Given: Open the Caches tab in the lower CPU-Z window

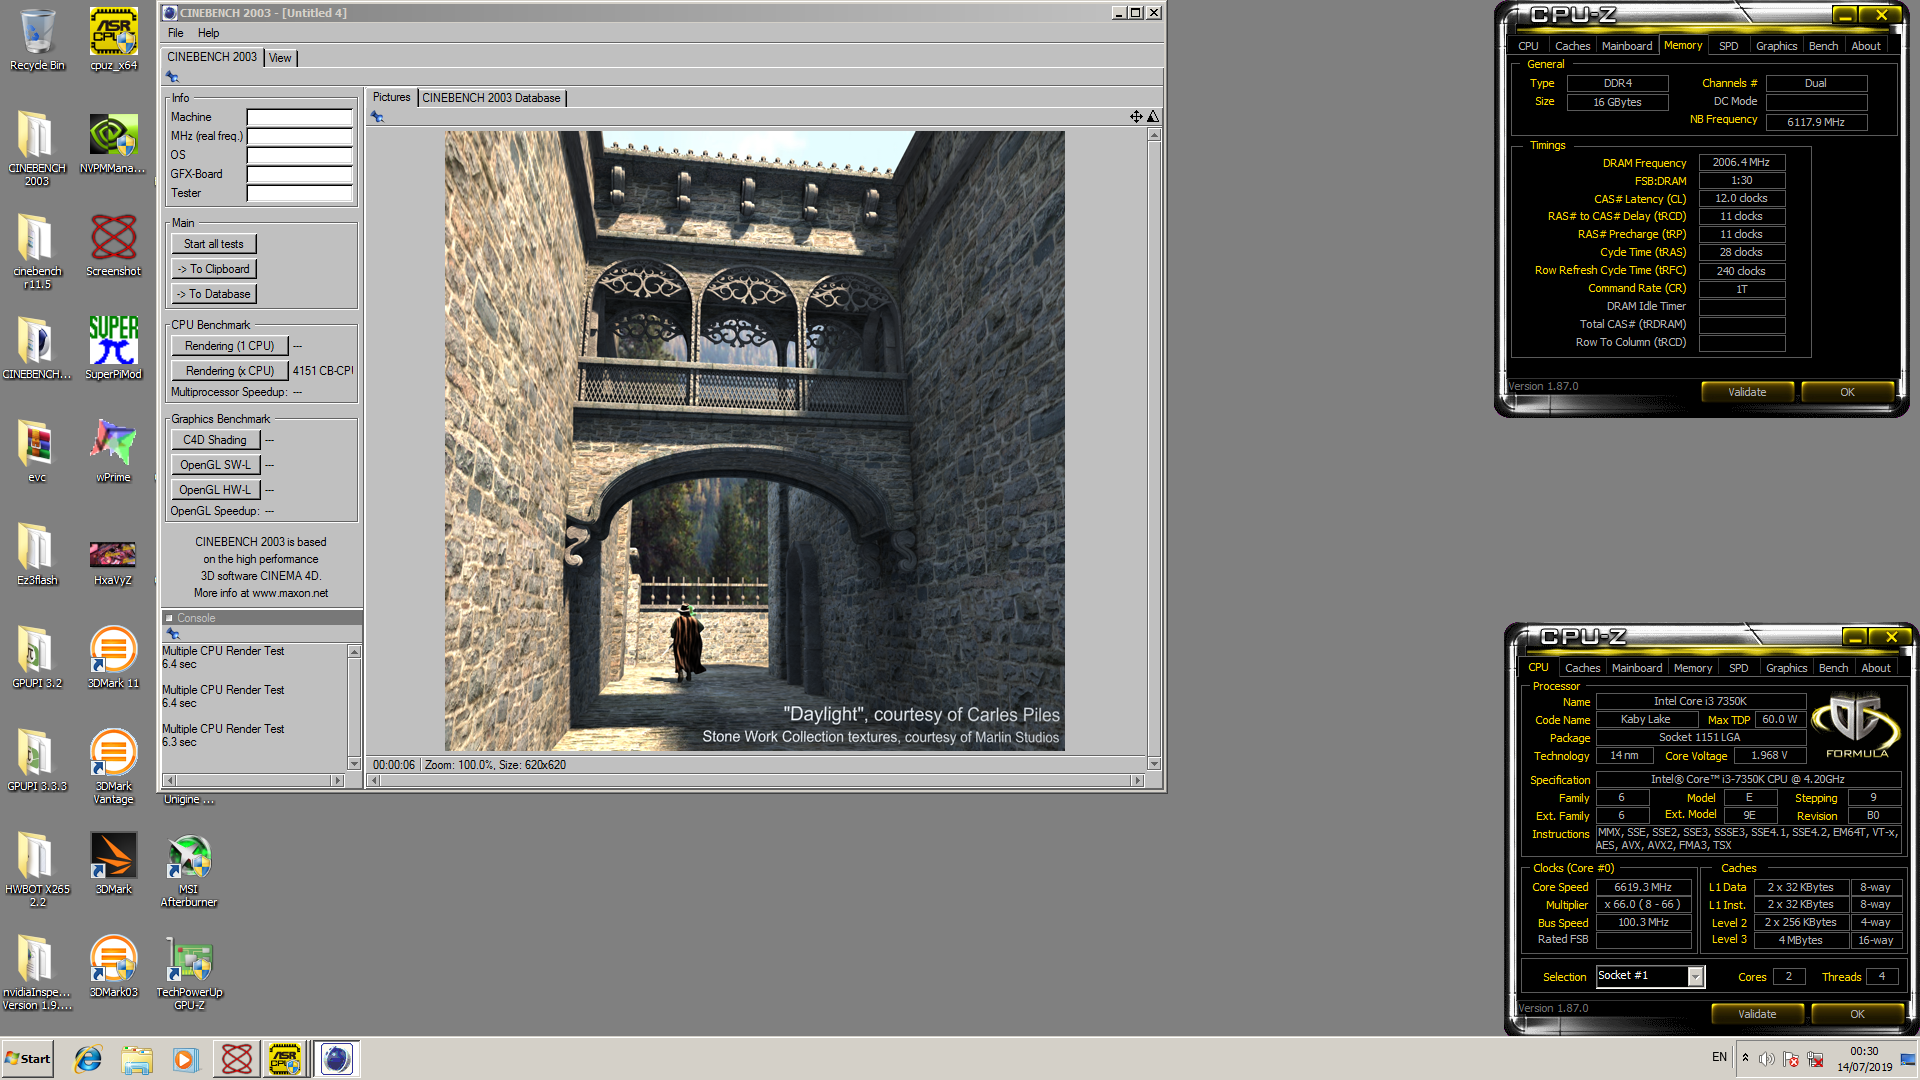Looking at the screenshot, I should point(1582,668).
